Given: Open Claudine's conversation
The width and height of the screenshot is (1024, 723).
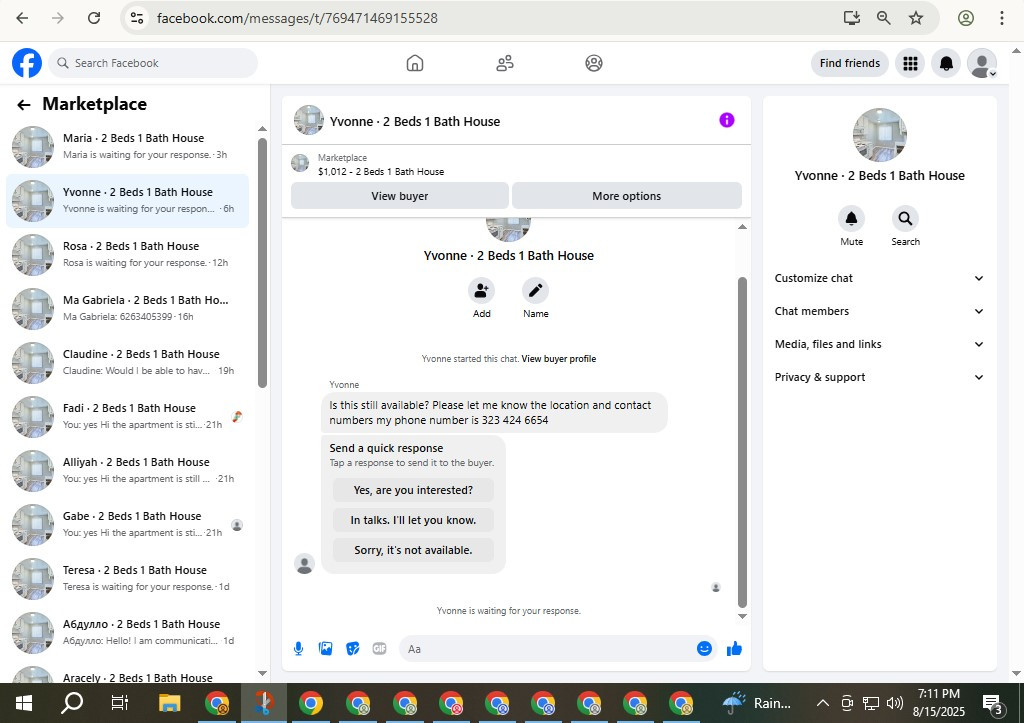Looking at the screenshot, I should 128,363.
